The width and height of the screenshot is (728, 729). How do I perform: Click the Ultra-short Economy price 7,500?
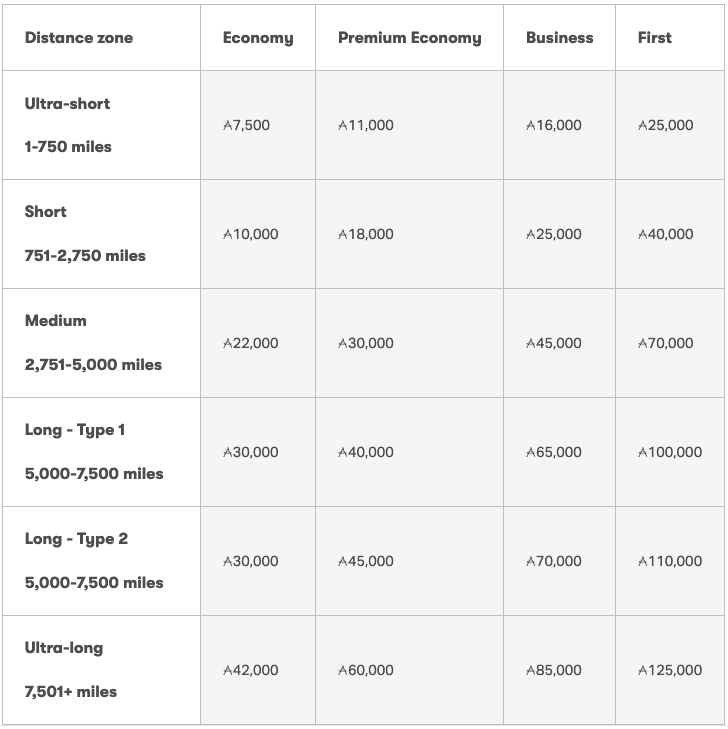[x=246, y=126]
